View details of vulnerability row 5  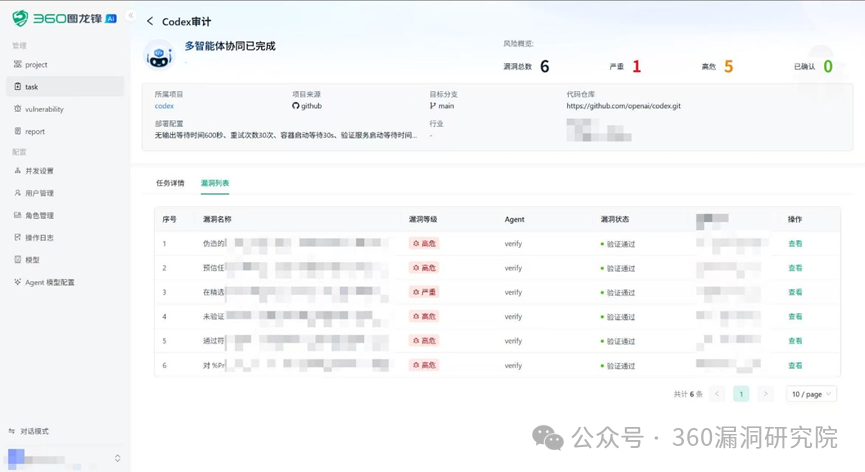pyautogui.click(x=795, y=341)
